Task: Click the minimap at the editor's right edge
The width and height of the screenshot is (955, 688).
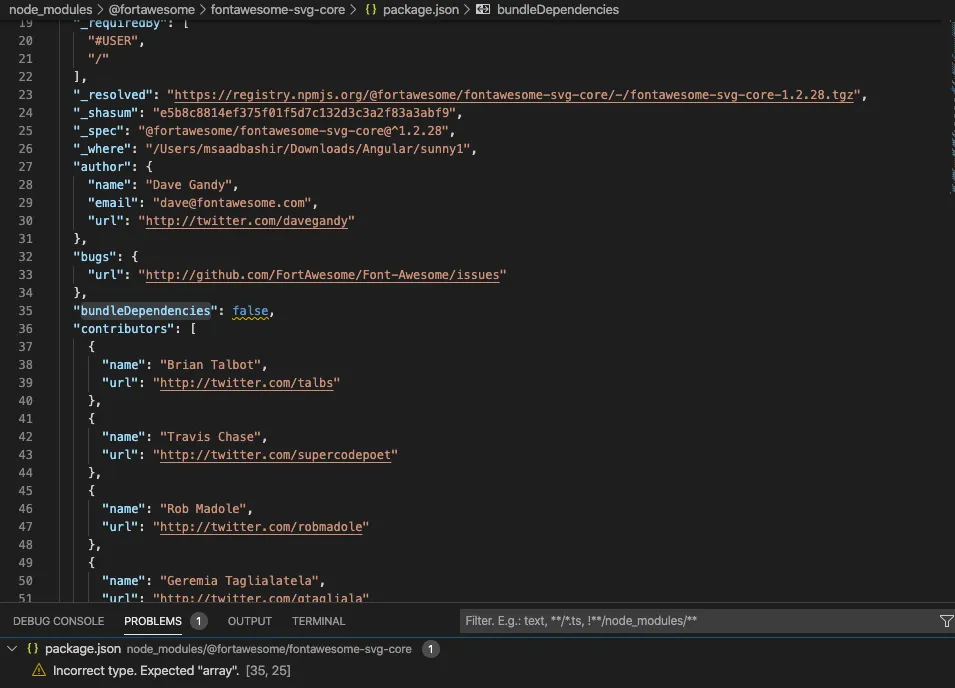Action: pyautogui.click(x=952, y=107)
